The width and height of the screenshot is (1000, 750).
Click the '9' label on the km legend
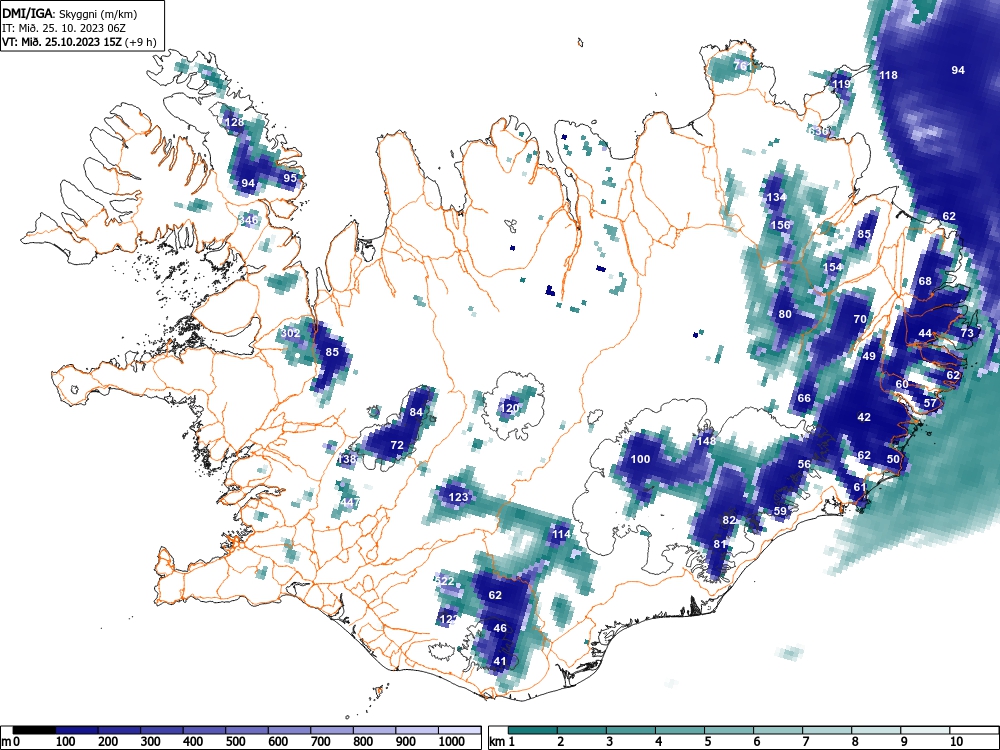(x=904, y=742)
